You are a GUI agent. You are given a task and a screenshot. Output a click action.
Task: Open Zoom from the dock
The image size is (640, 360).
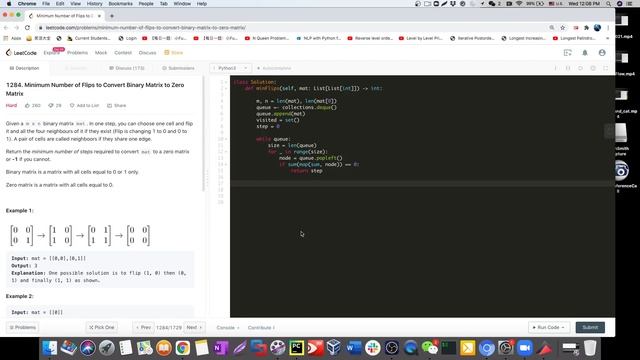click(x=524, y=348)
